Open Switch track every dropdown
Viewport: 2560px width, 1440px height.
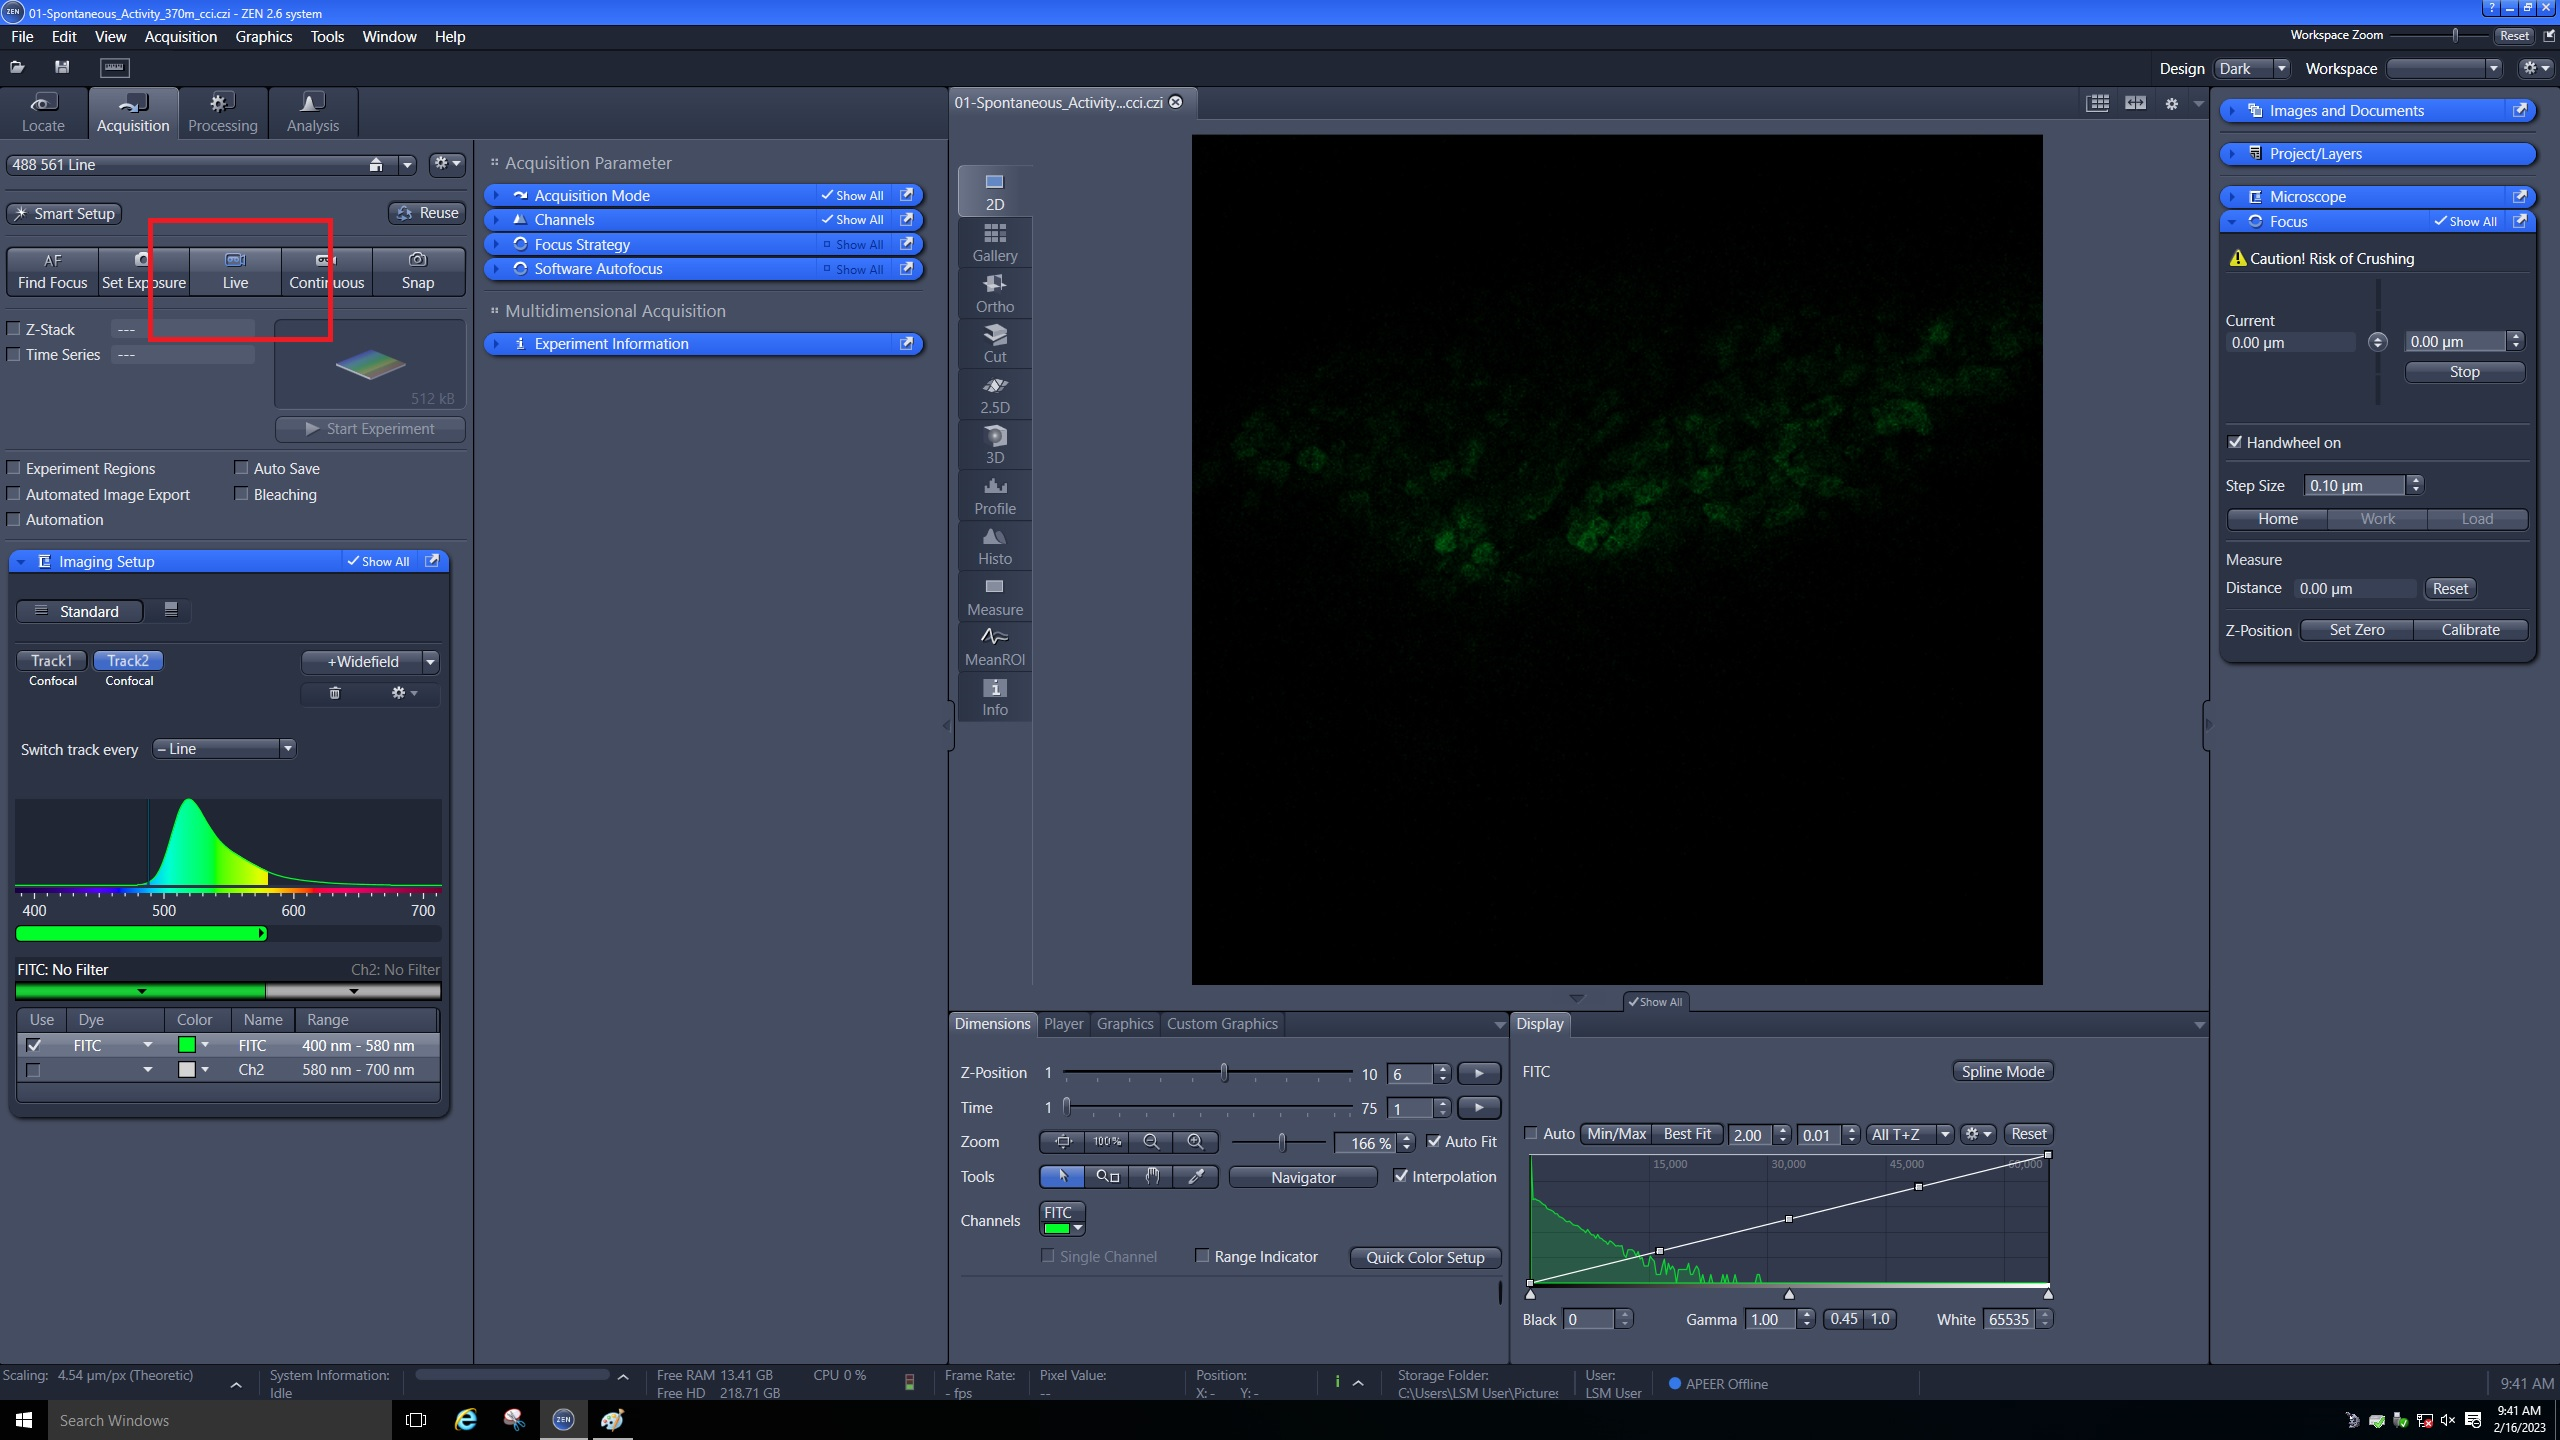pos(224,749)
